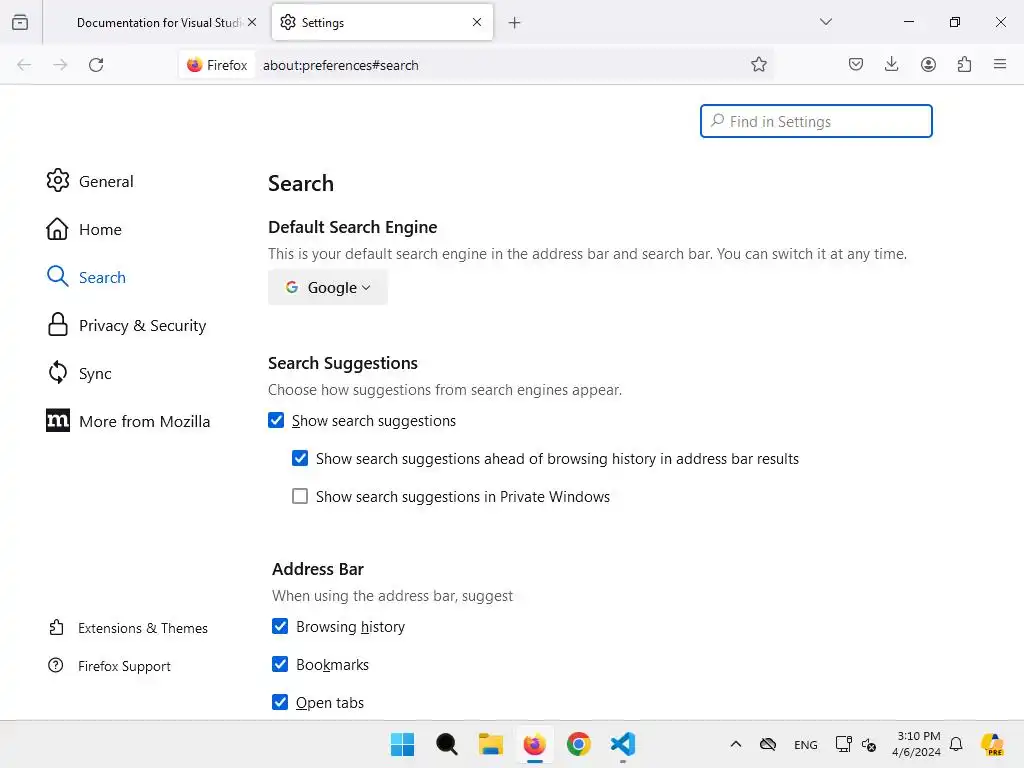Open Firefox Support link
This screenshot has width=1024, height=768.
click(x=124, y=666)
